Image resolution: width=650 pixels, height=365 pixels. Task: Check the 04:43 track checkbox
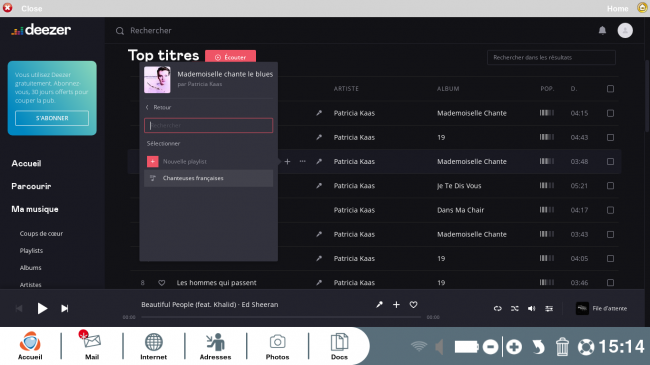click(610, 137)
